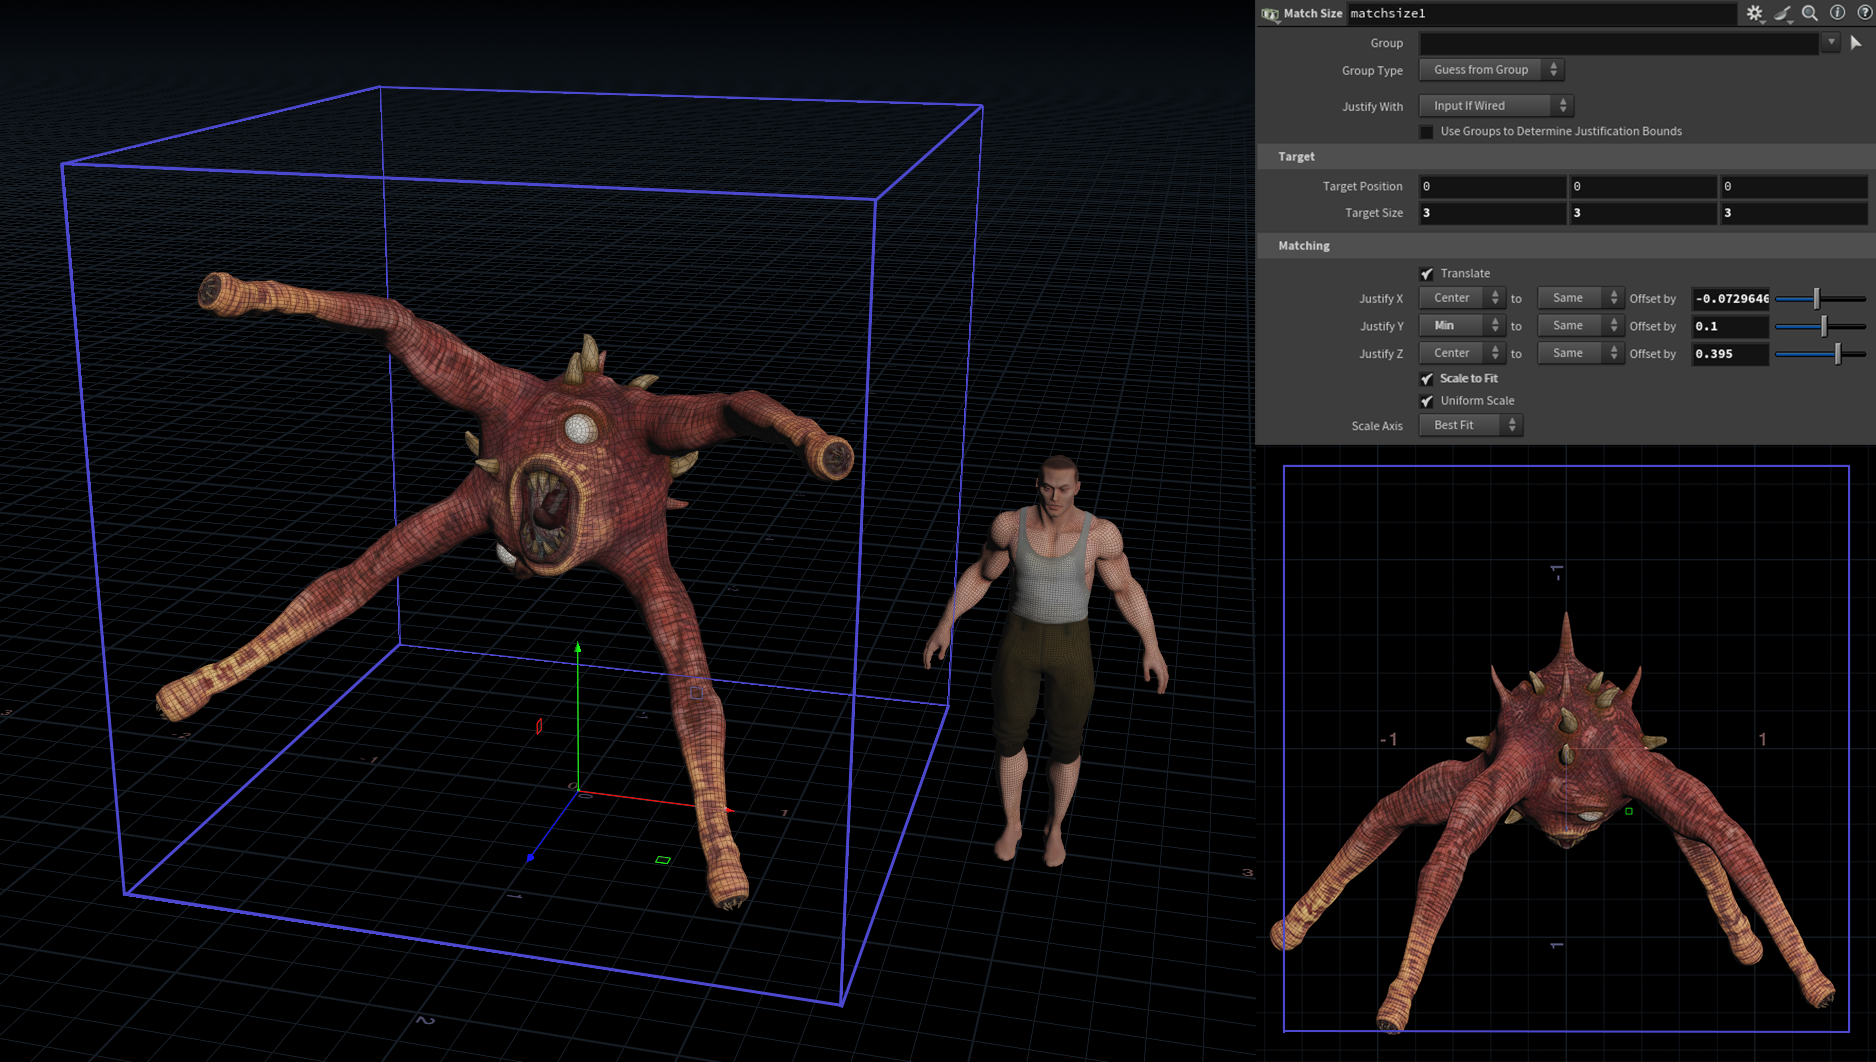Open the Group Type dropdown
Viewport: 1876px width, 1062px height.
pyautogui.click(x=1491, y=70)
